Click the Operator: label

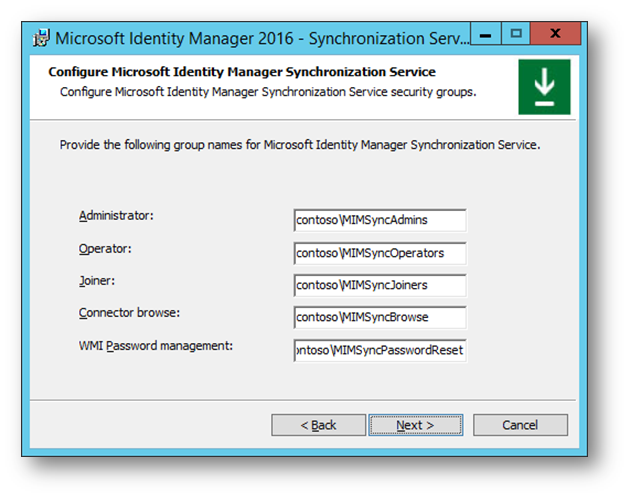(x=105, y=249)
